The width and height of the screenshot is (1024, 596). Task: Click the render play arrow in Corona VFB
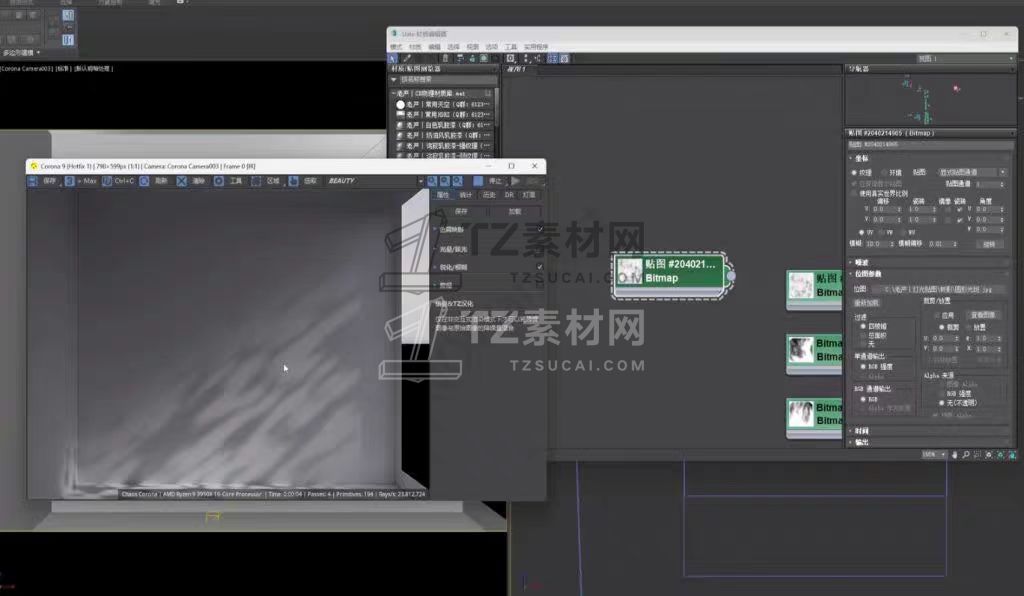click(x=515, y=181)
